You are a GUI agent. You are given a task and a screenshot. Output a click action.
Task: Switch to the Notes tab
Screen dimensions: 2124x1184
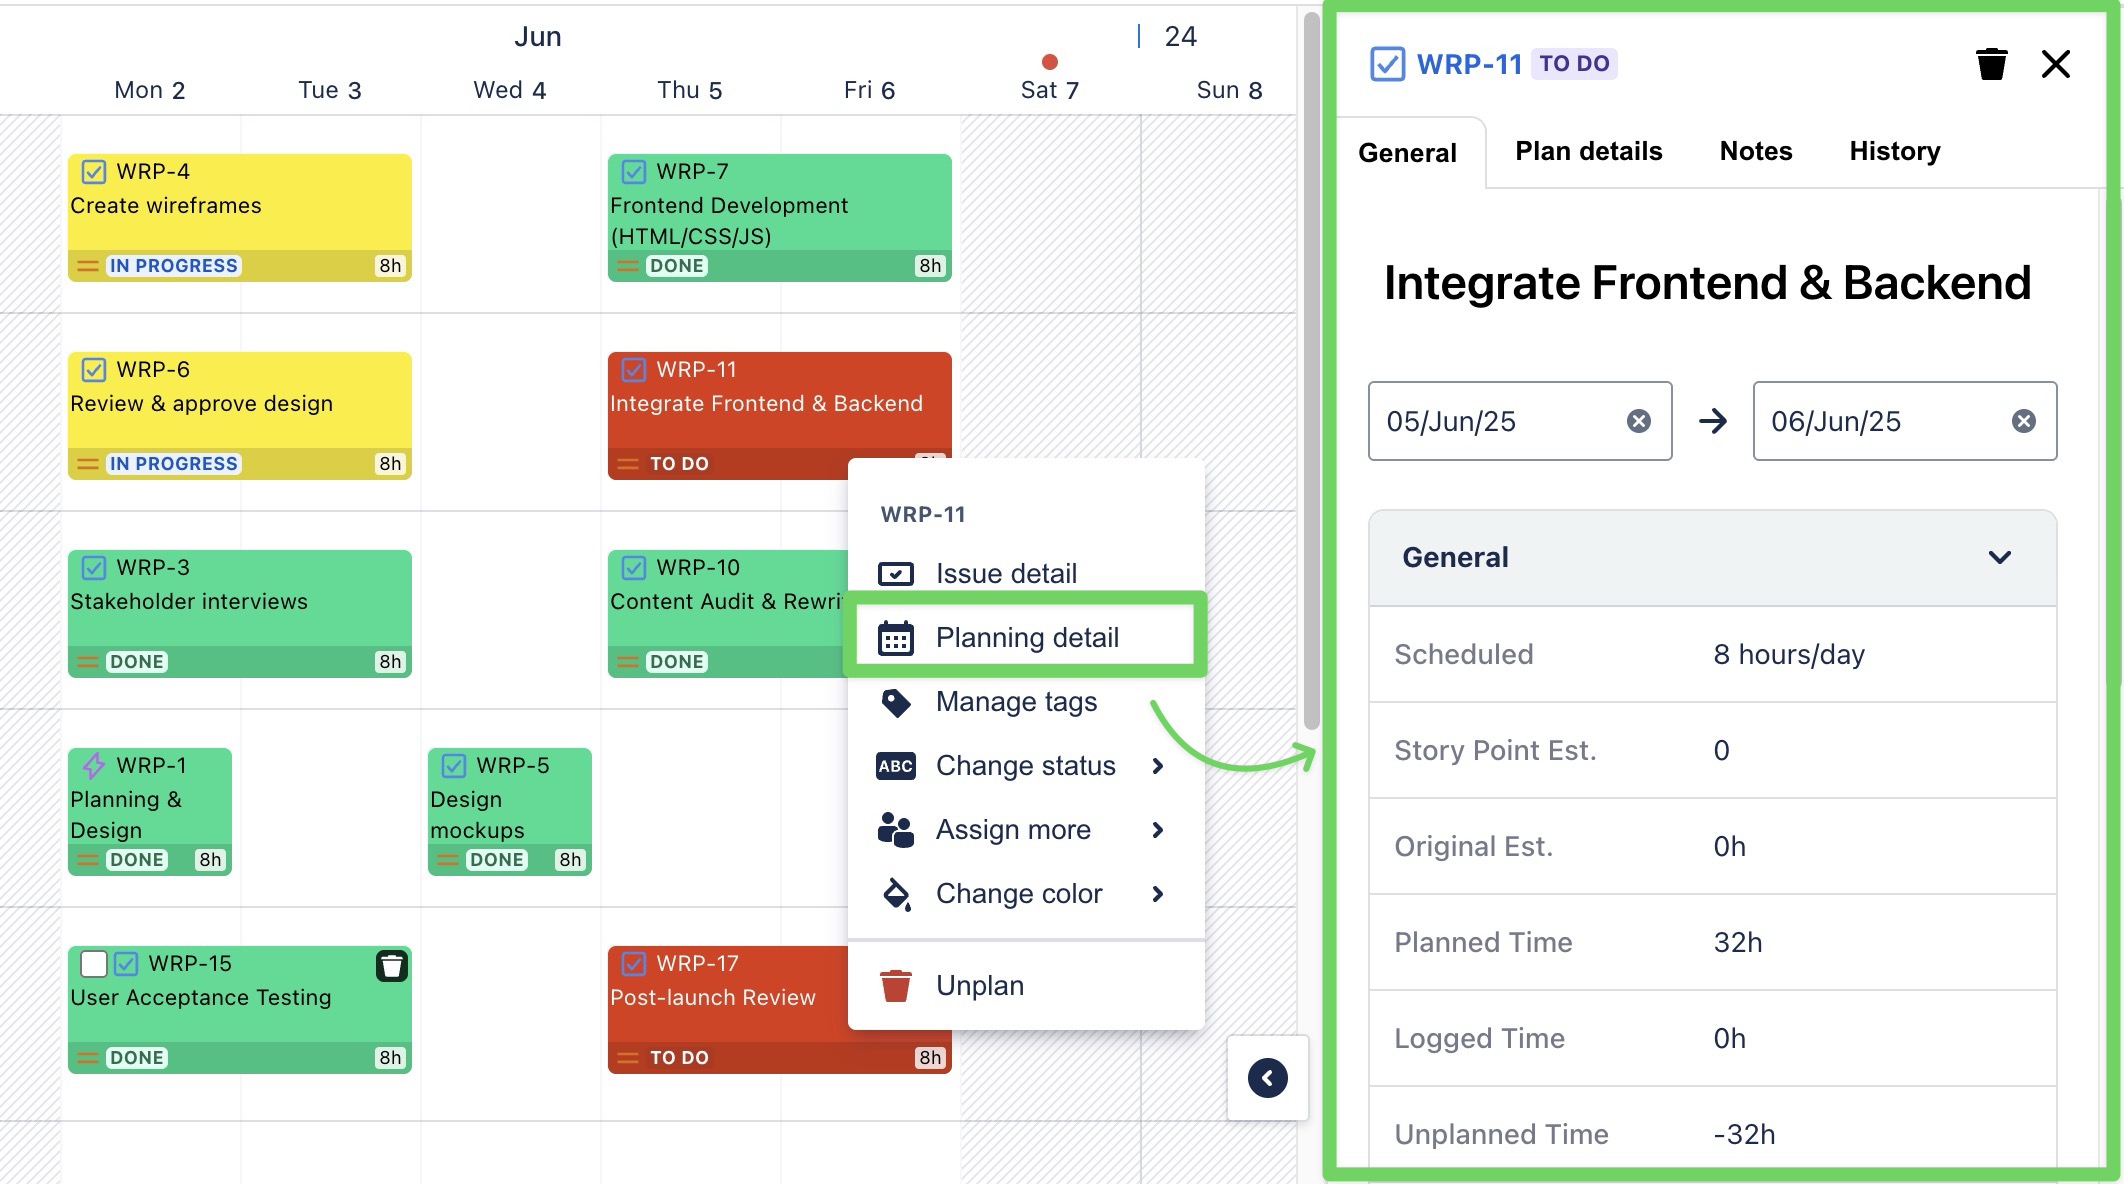point(1755,151)
